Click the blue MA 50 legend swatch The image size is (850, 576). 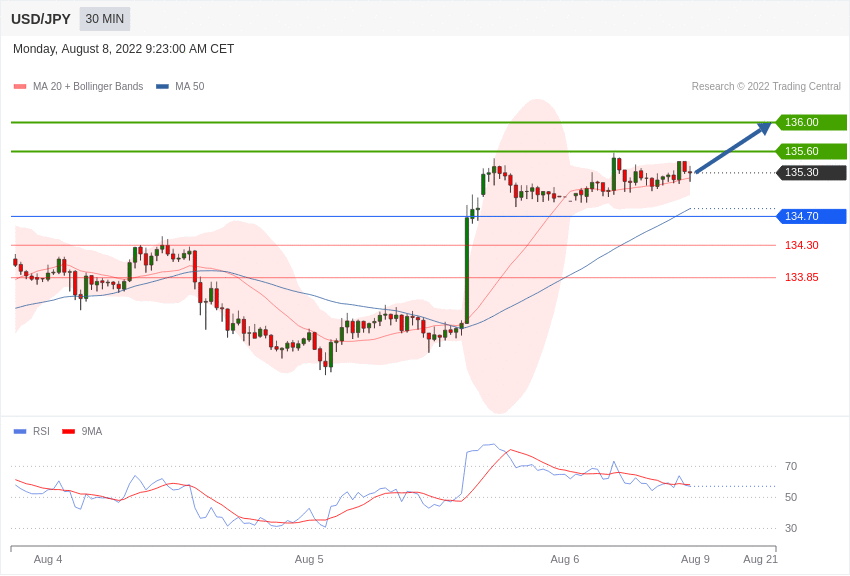coord(163,87)
